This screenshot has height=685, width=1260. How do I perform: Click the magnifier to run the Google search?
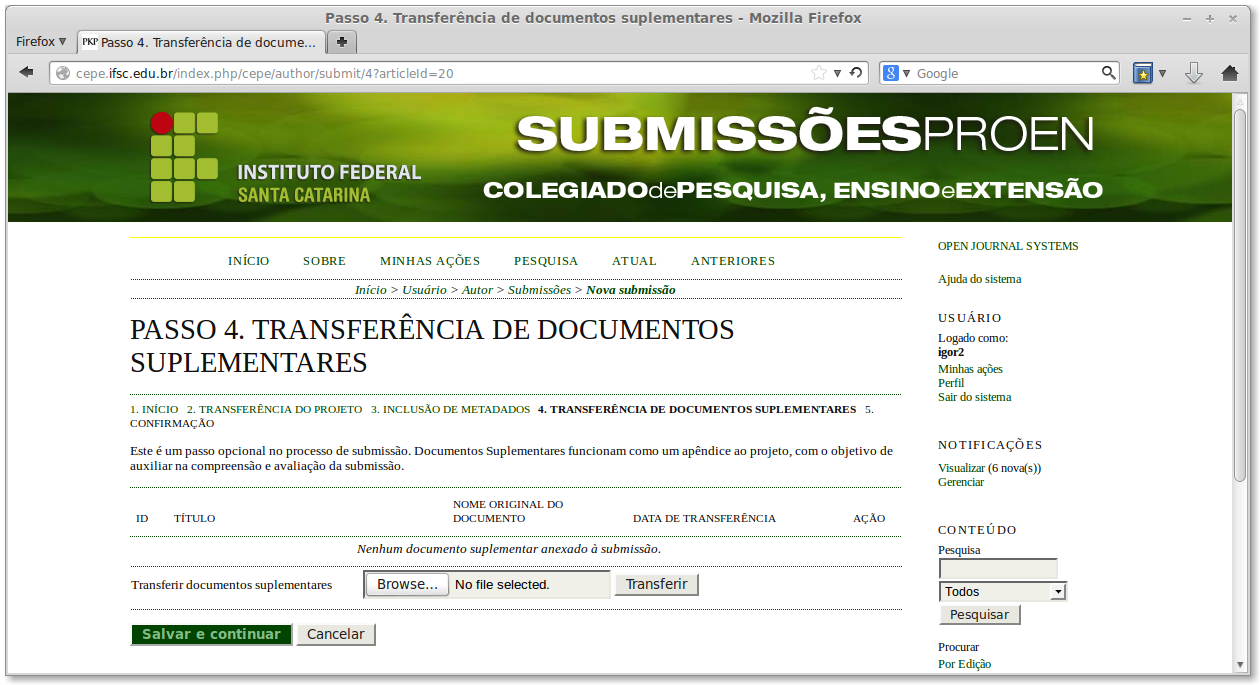1109,72
